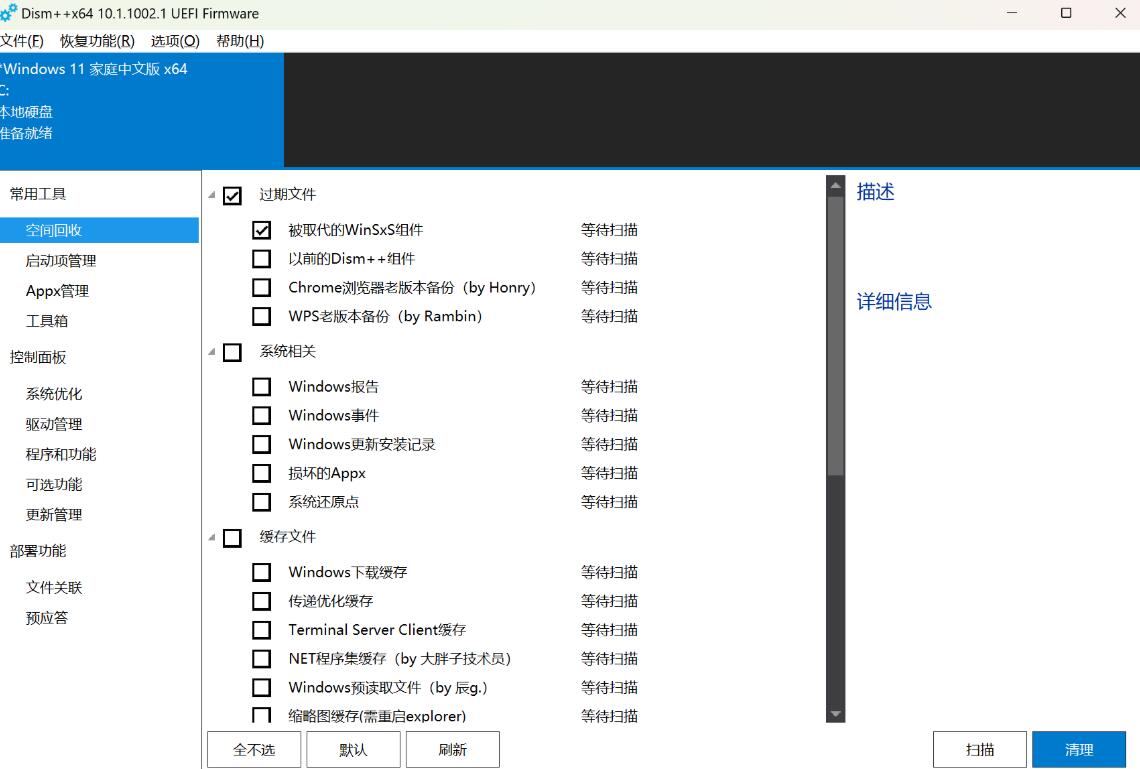Minimize the Dism++ window
The height and width of the screenshot is (769, 1140).
[1012, 13]
